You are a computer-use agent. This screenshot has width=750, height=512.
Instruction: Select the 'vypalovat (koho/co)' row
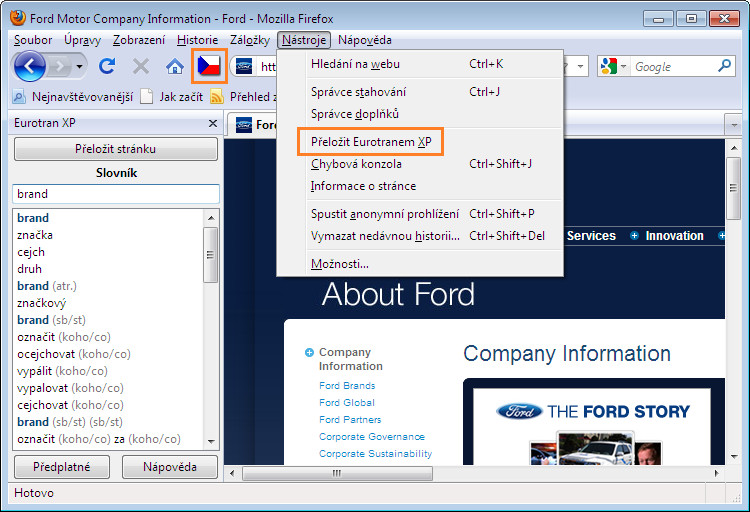tap(109, 388)
